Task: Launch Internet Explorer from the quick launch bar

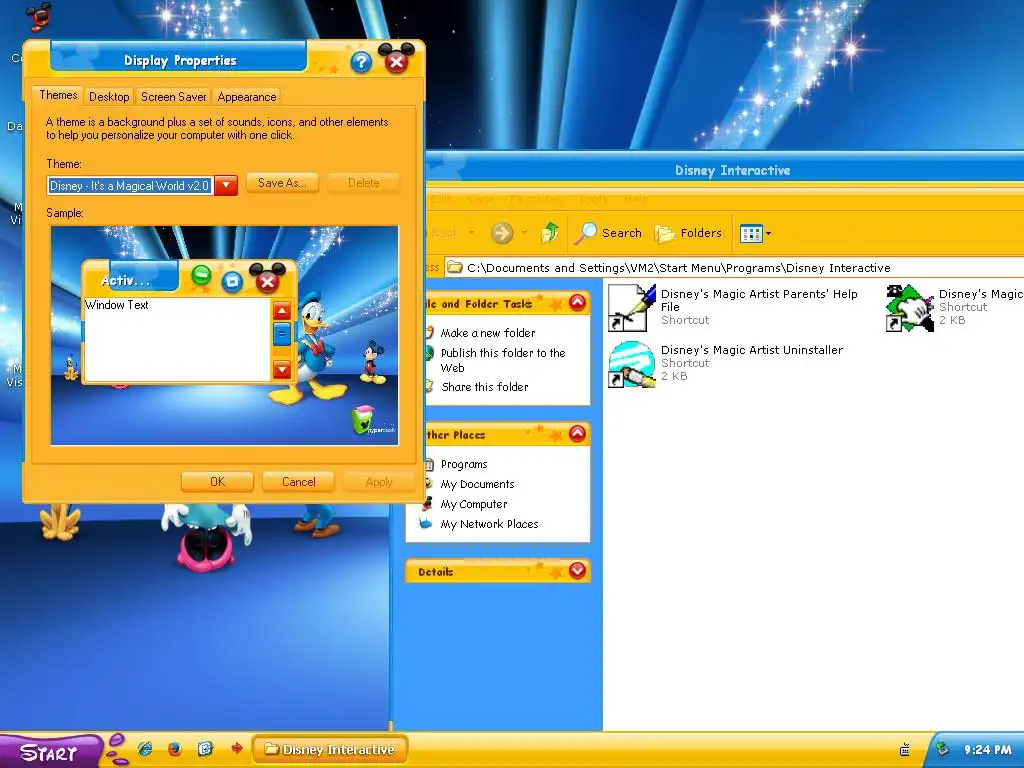Action: [145, 748]
